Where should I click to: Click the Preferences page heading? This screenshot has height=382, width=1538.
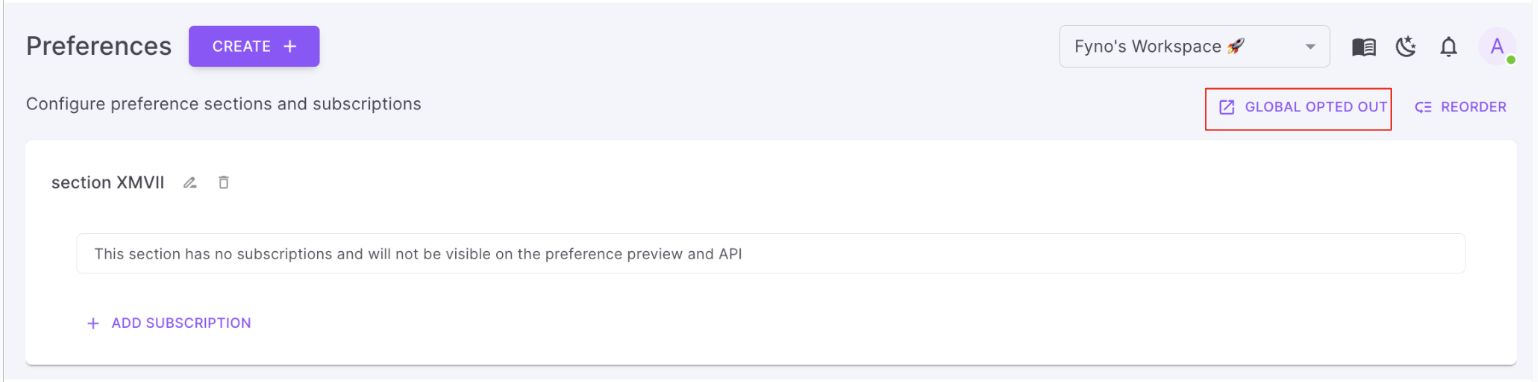[99, 46]
